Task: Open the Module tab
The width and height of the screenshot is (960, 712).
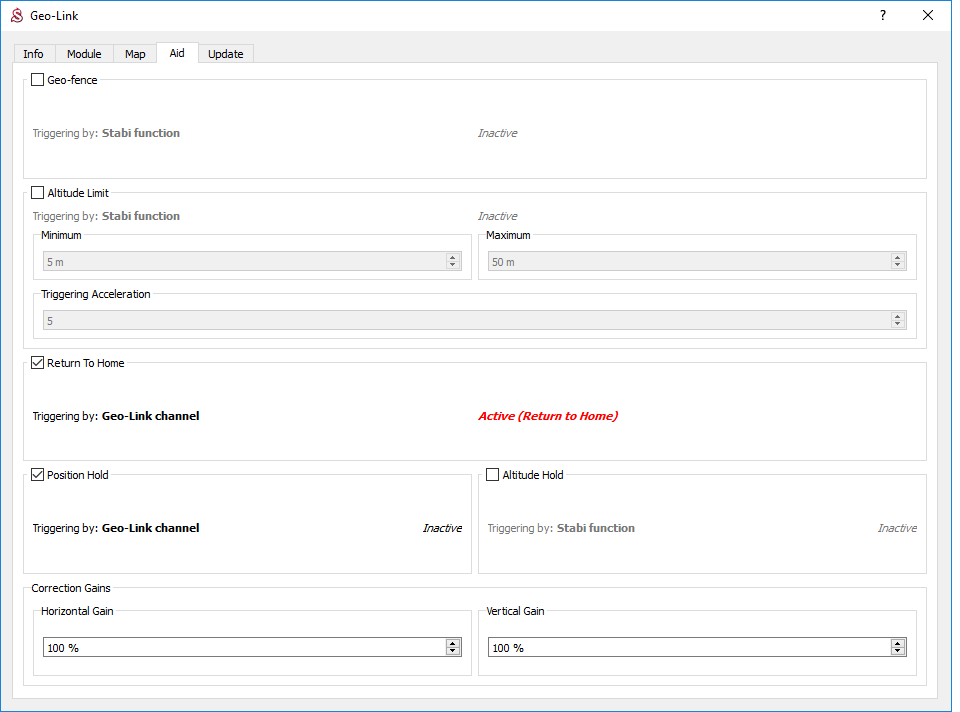Action: (x=84, y=54)
